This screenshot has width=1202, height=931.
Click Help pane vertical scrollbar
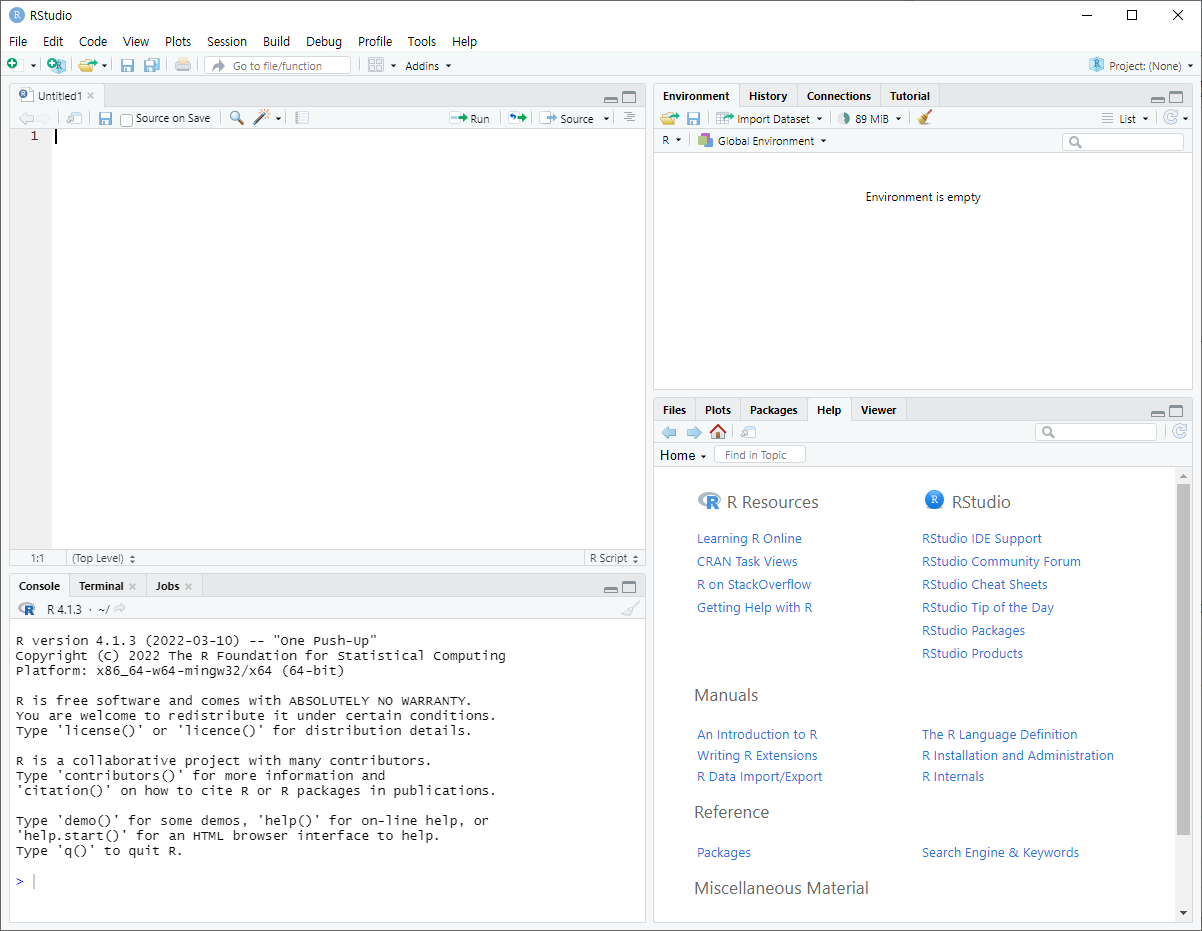(1184, 660)
